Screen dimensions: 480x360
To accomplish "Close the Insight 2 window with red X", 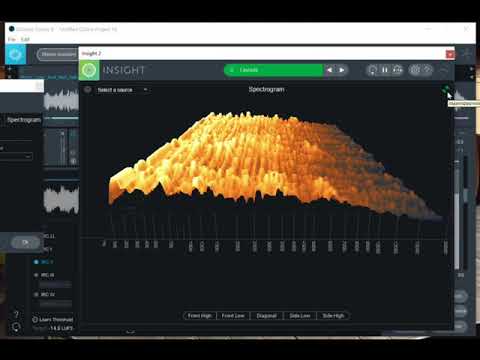I will pos(450,54).
